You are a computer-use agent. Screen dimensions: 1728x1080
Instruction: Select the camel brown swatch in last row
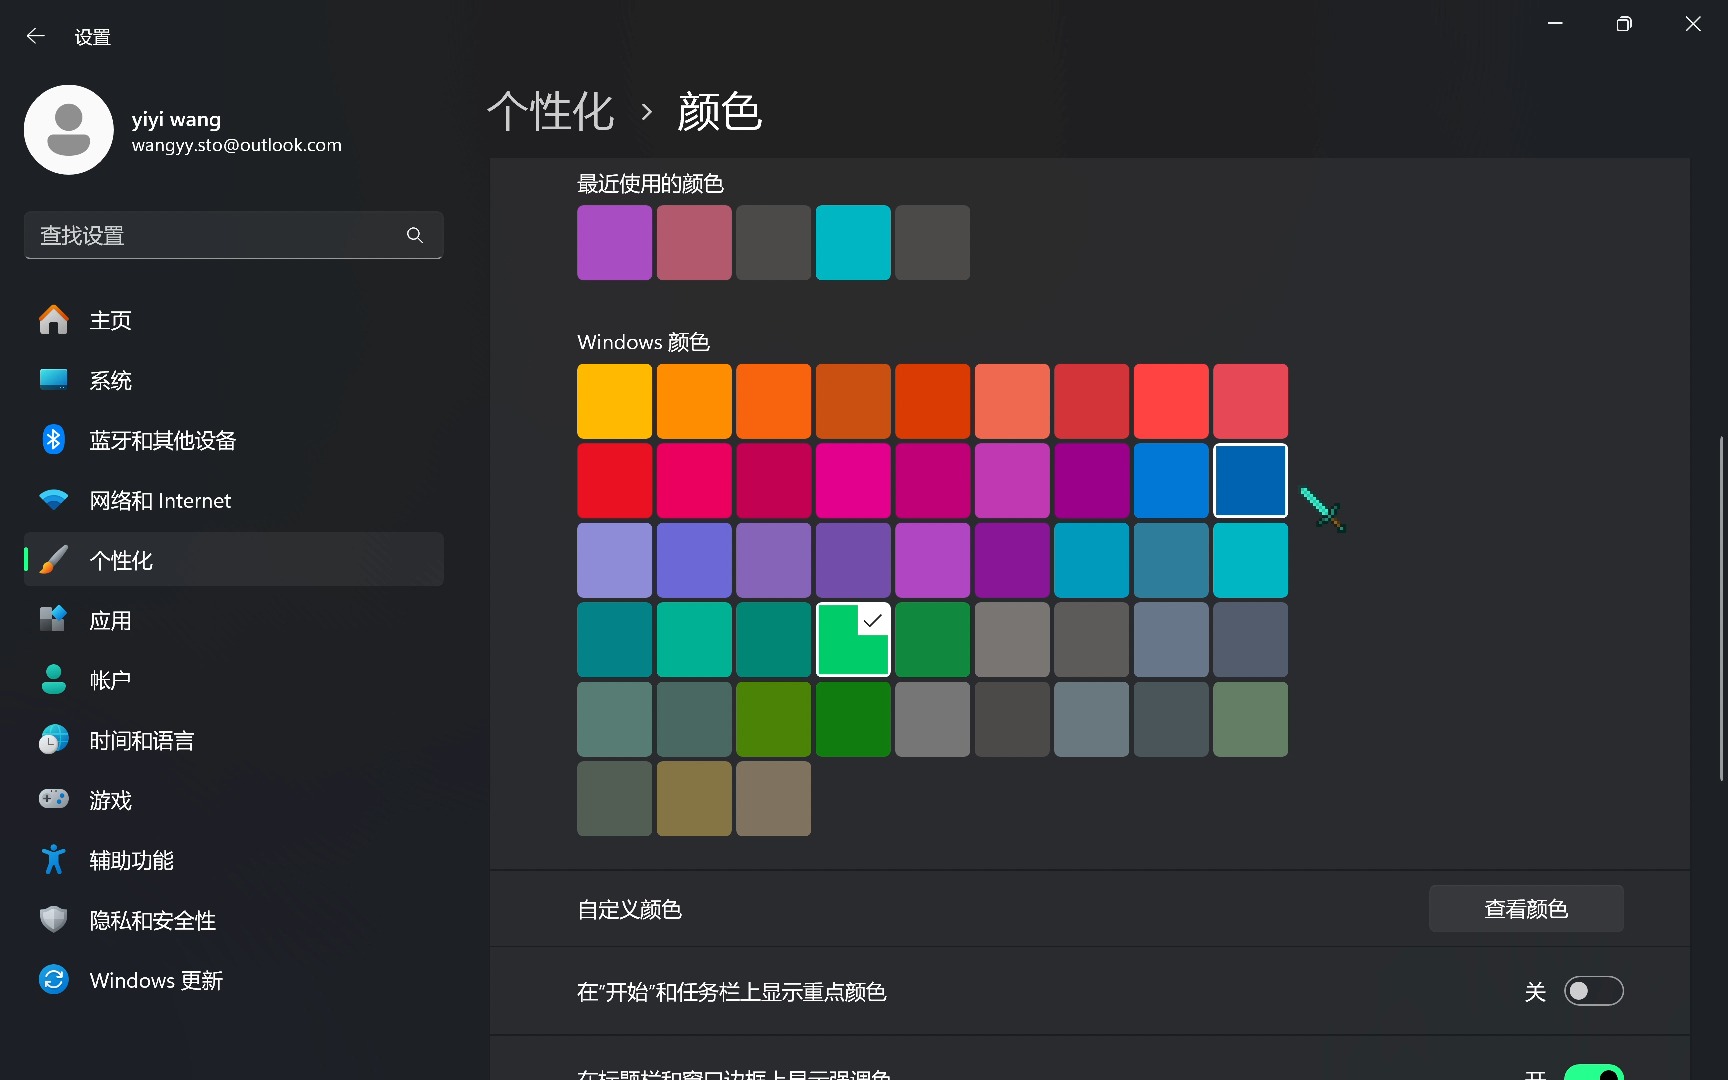pos(694,799)
